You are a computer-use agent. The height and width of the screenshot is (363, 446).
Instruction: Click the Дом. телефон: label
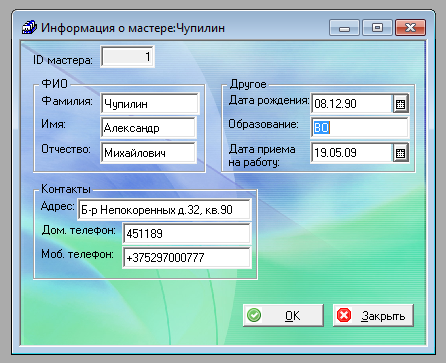[x=79, y=230]
